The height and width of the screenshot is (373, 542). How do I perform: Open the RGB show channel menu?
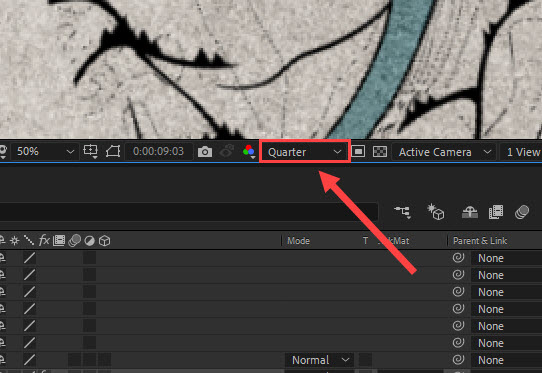tap(249, 151)
